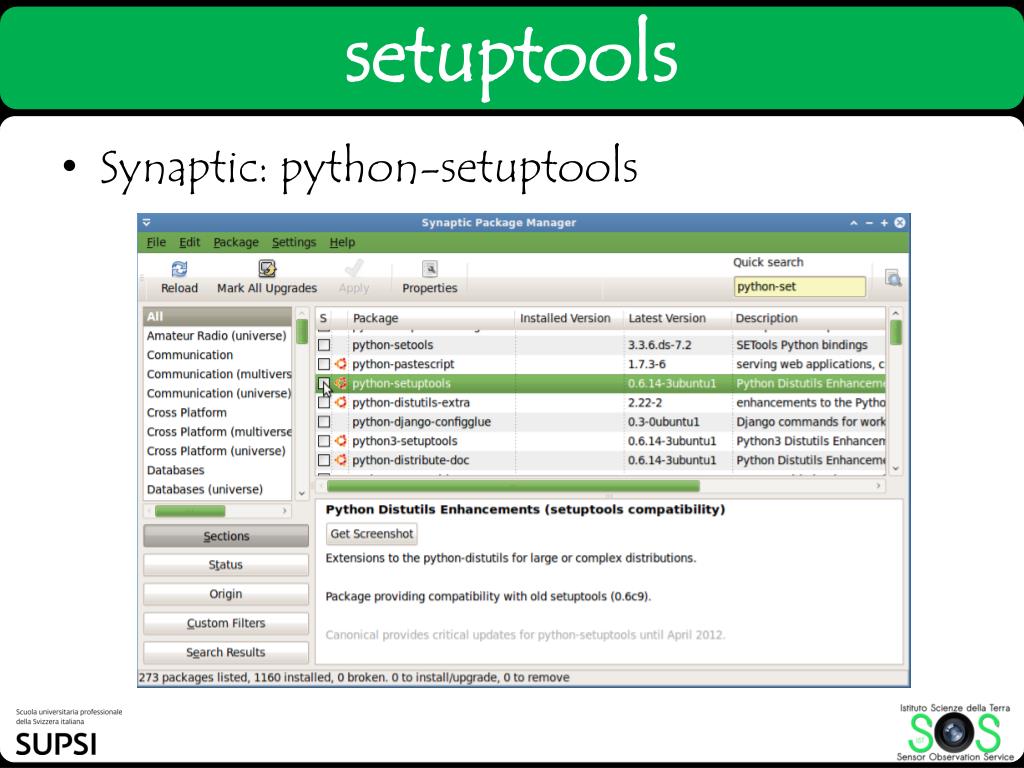The height and width of the screenshot is (768, 1024).
Task: Click the Reload toolbar icon
Action: click(179, 268)
